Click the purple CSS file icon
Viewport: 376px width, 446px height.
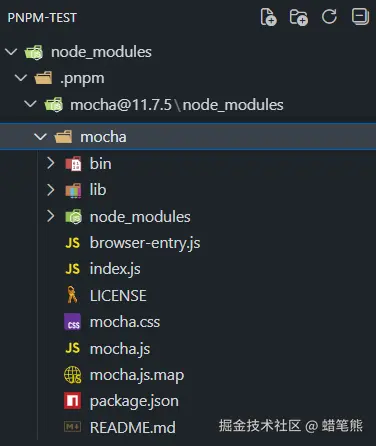(72, 322)
